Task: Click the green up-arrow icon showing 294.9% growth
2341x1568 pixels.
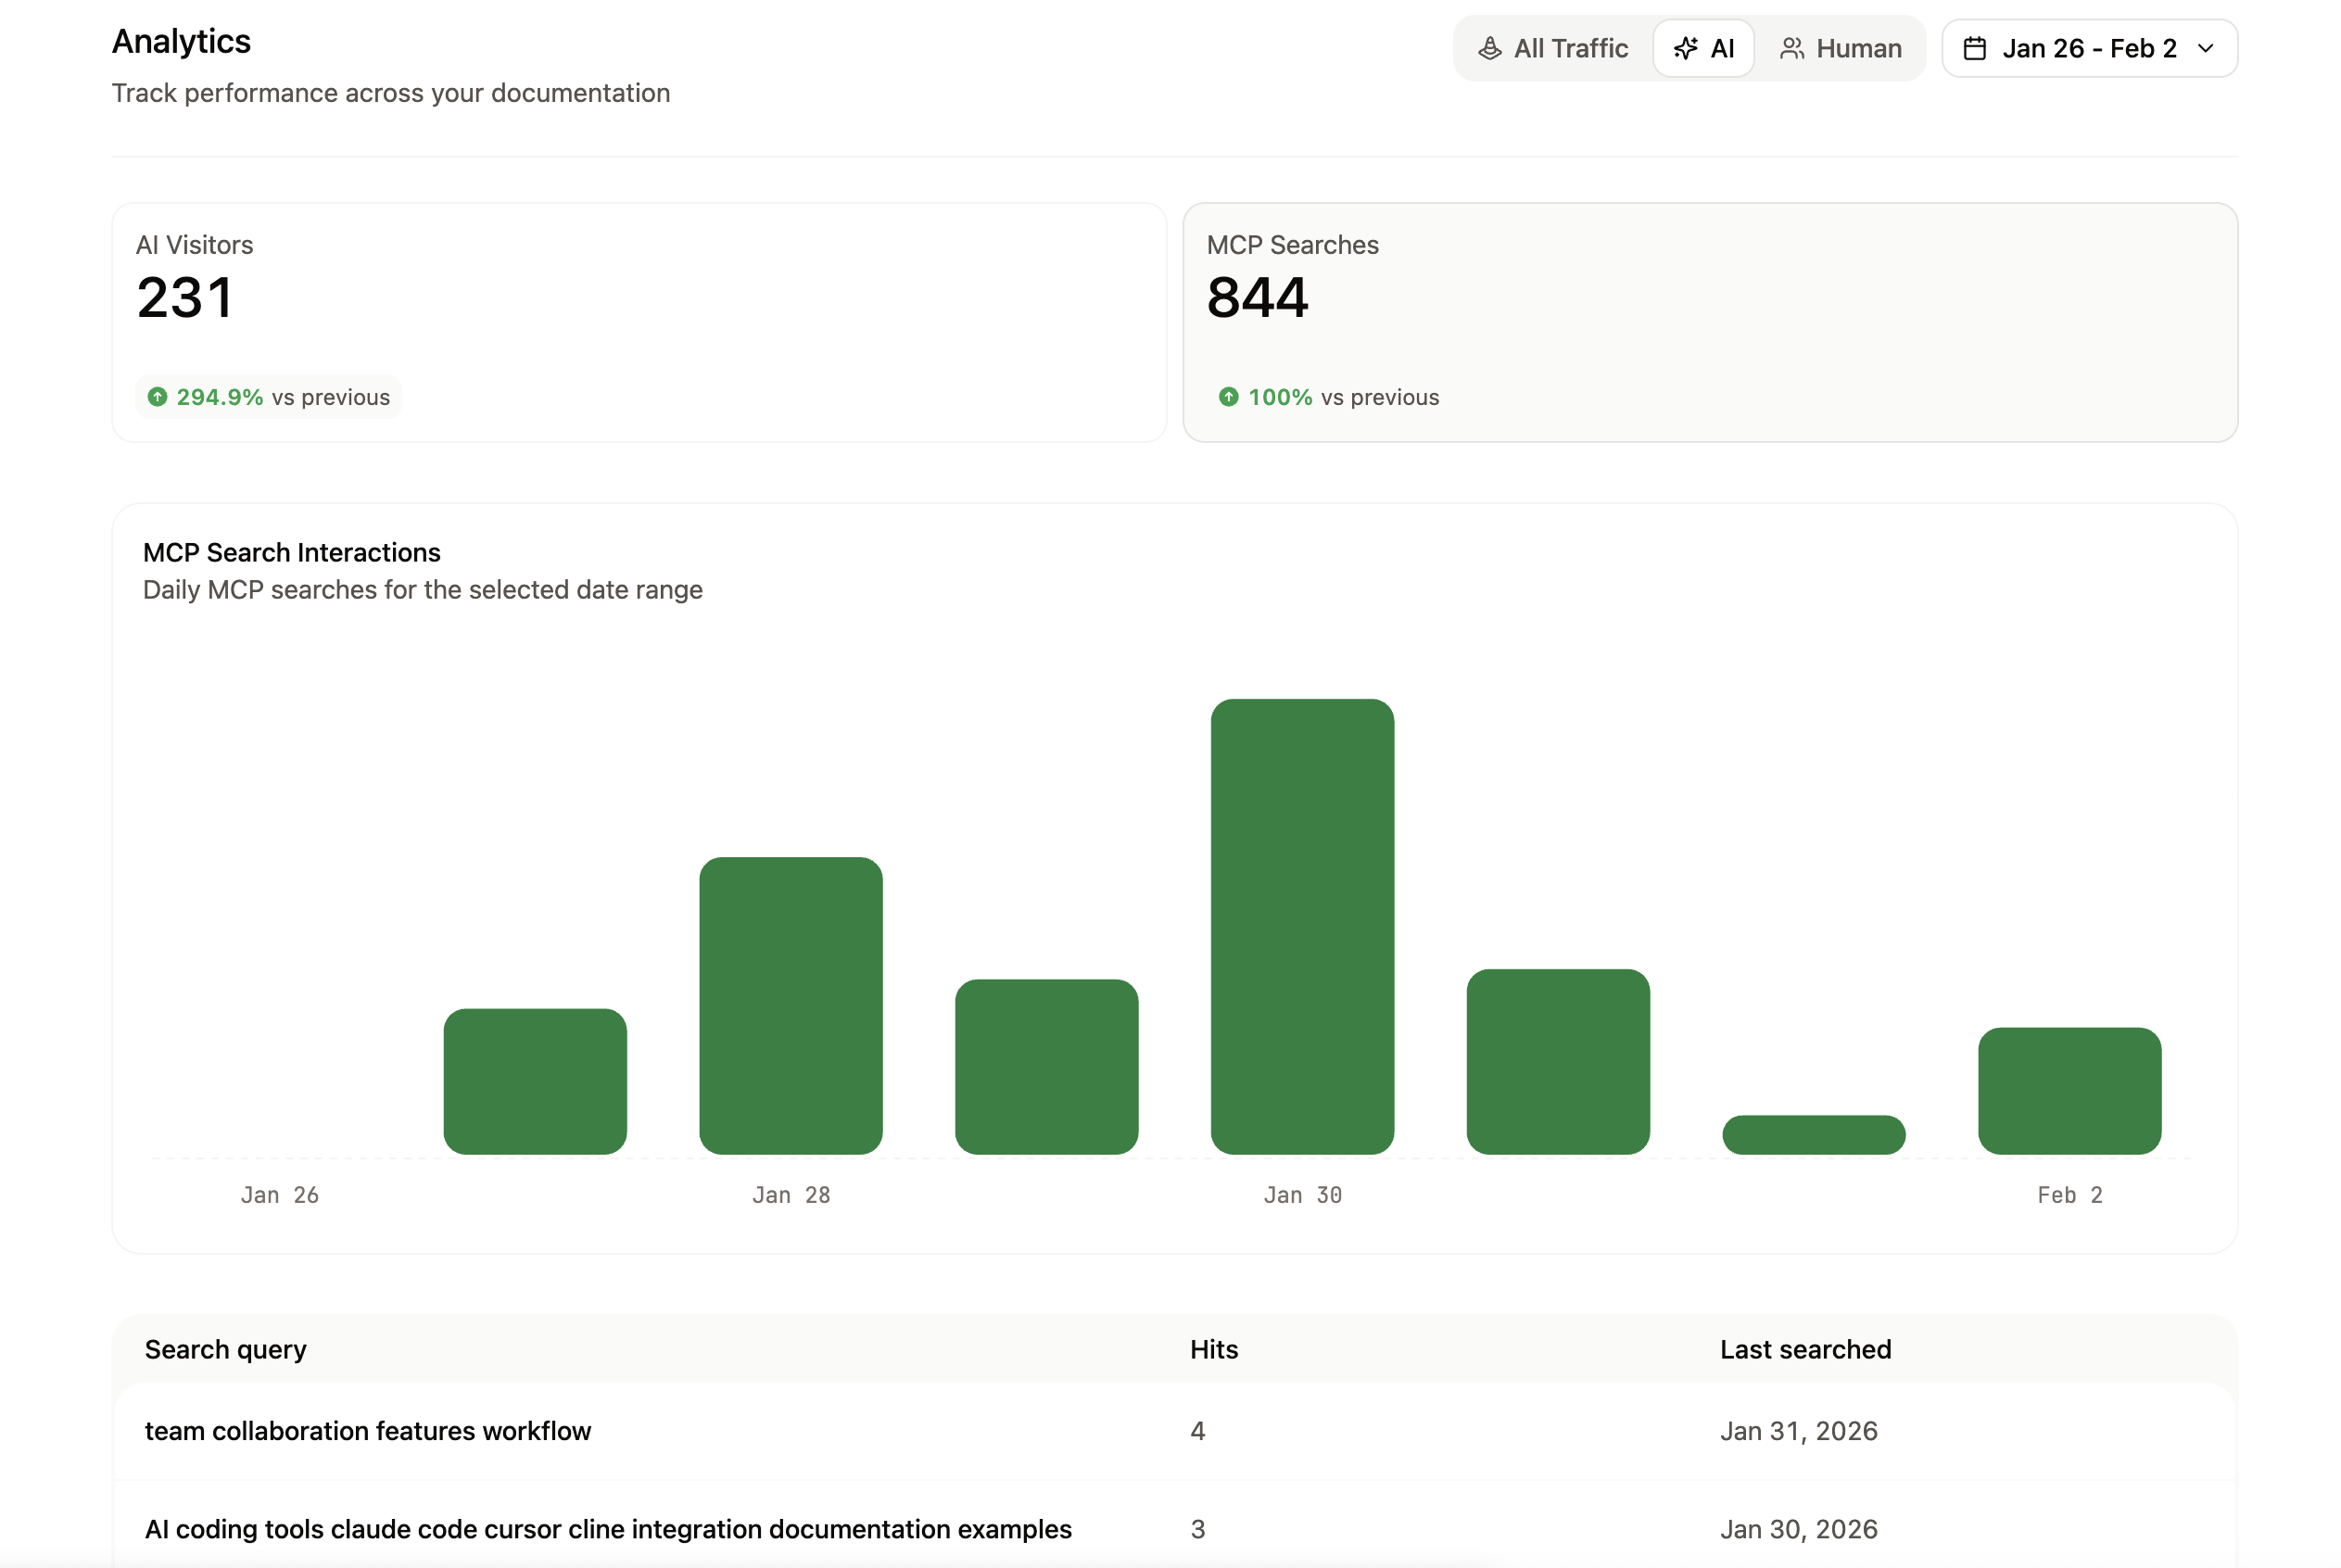Action: pos(157,397)
